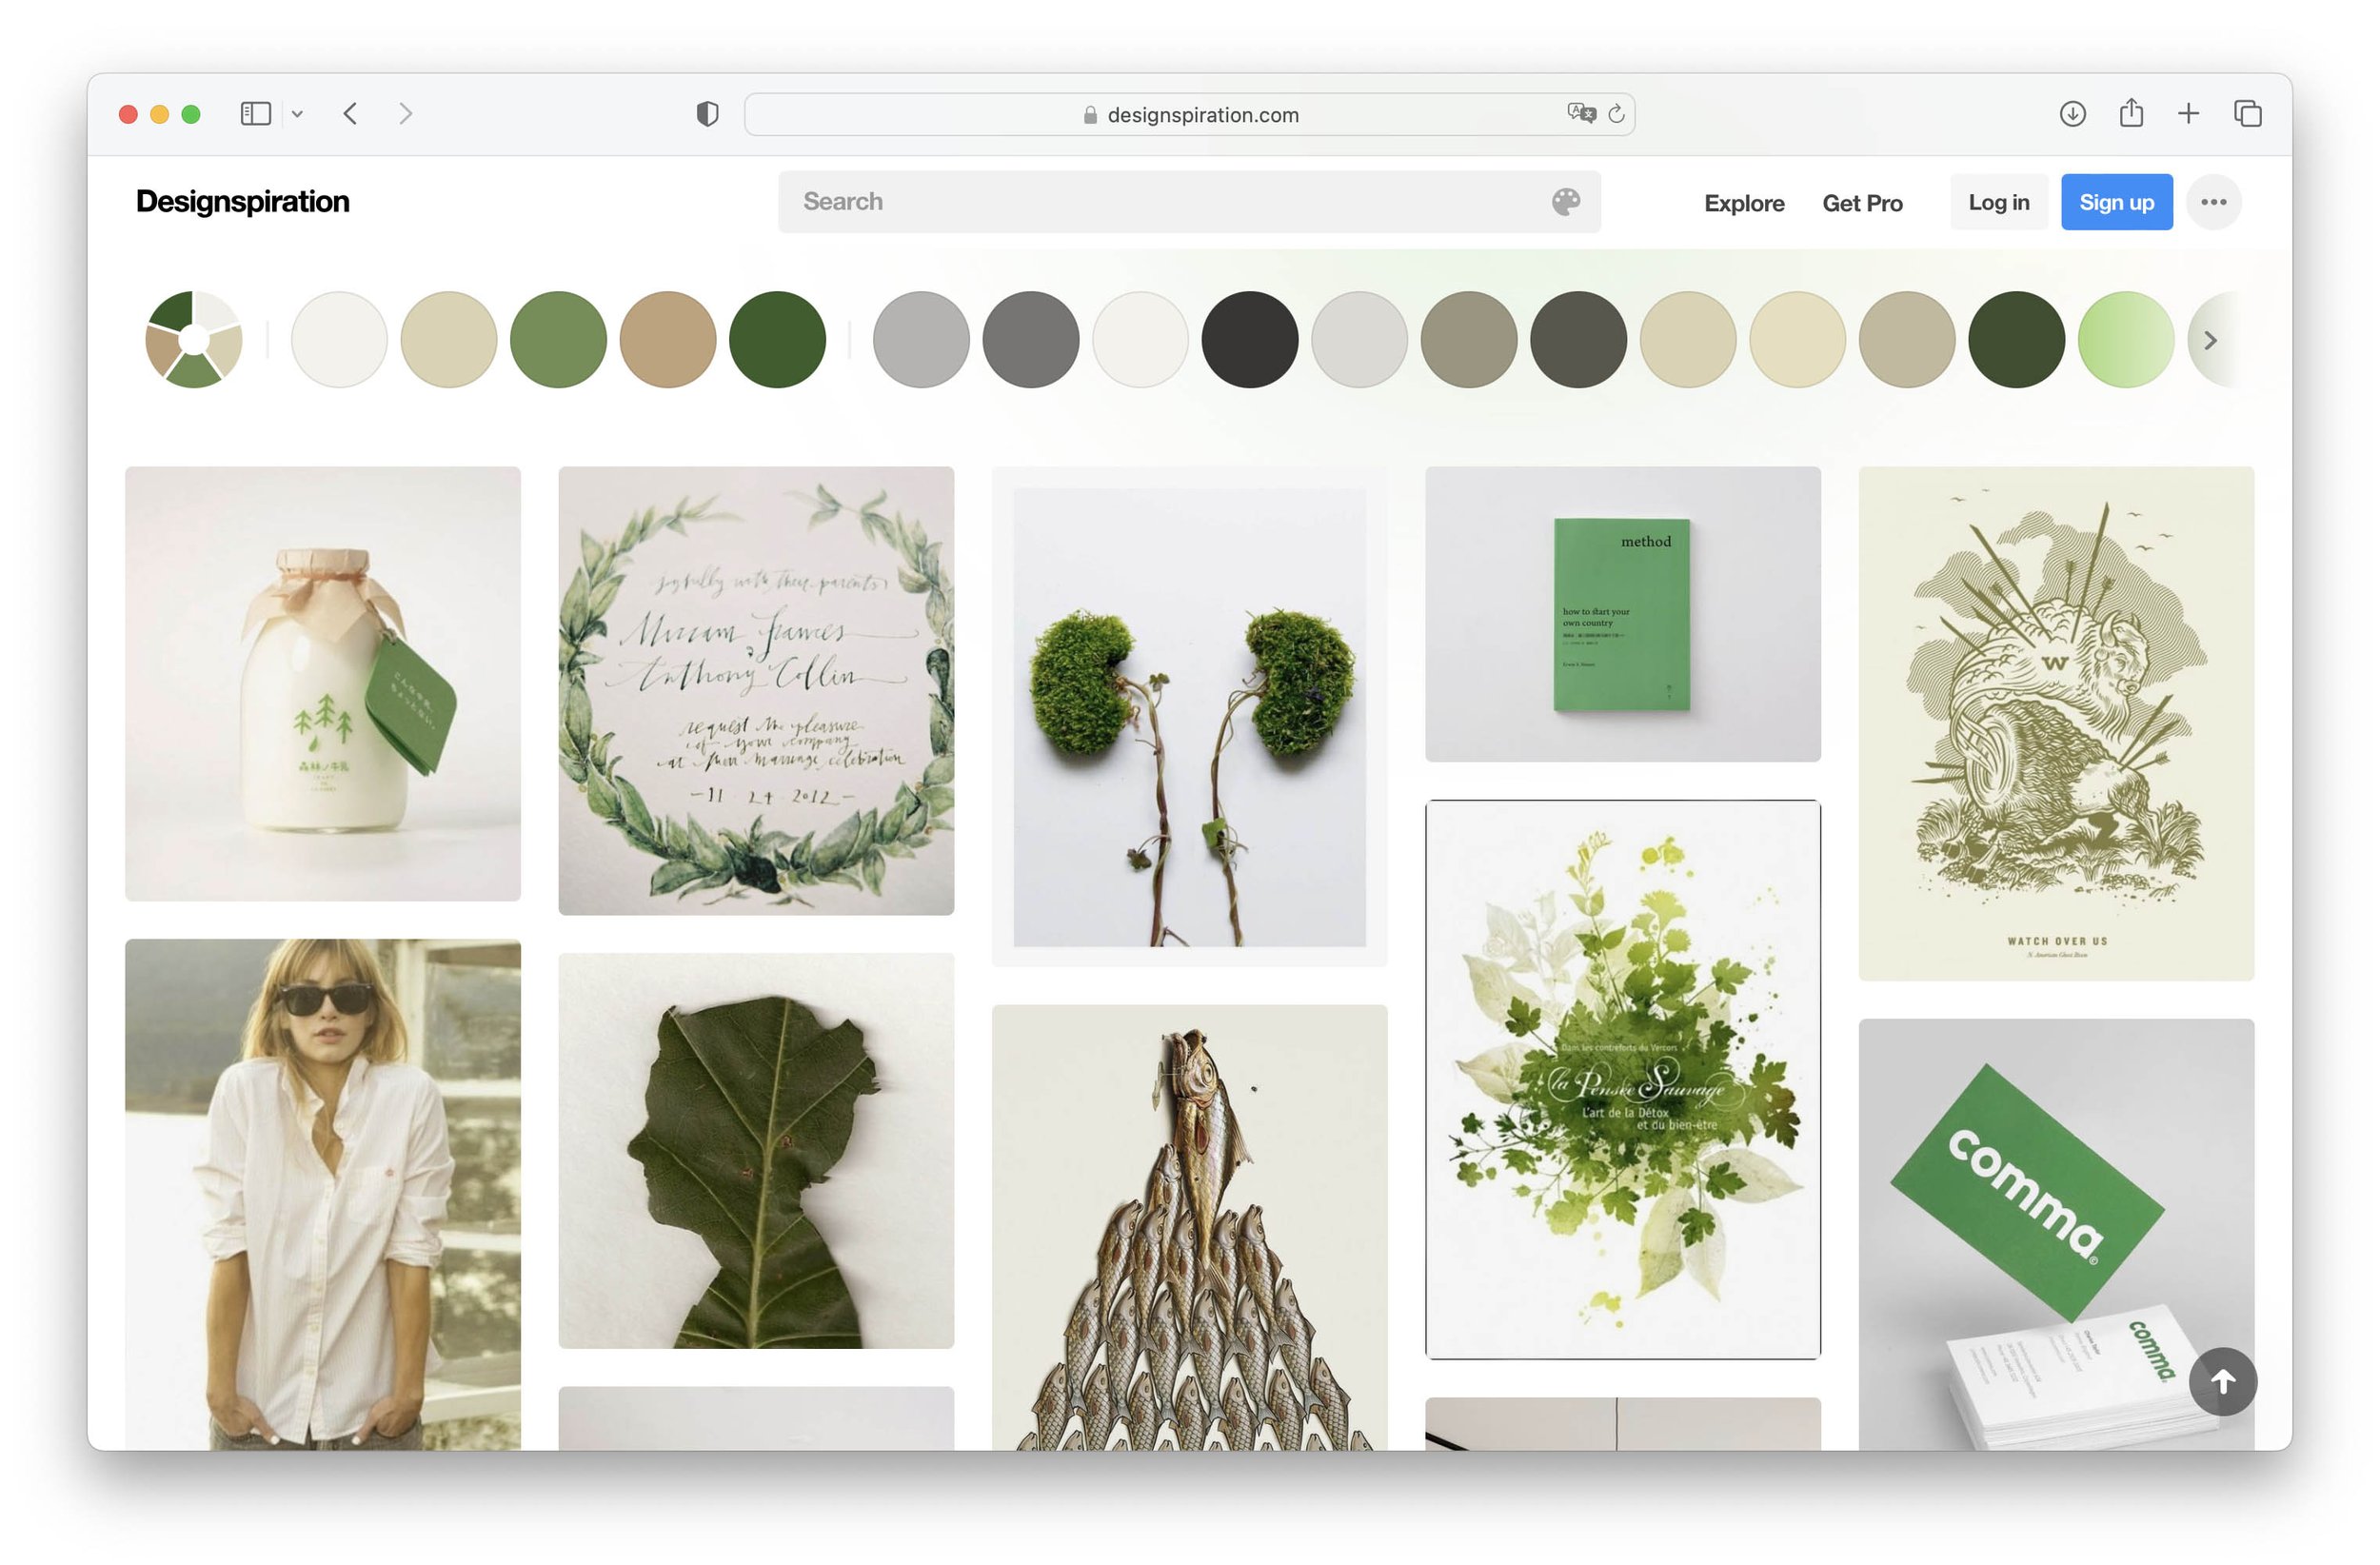
Task: Click the privacy shield icon
Action: coord(707,114)
